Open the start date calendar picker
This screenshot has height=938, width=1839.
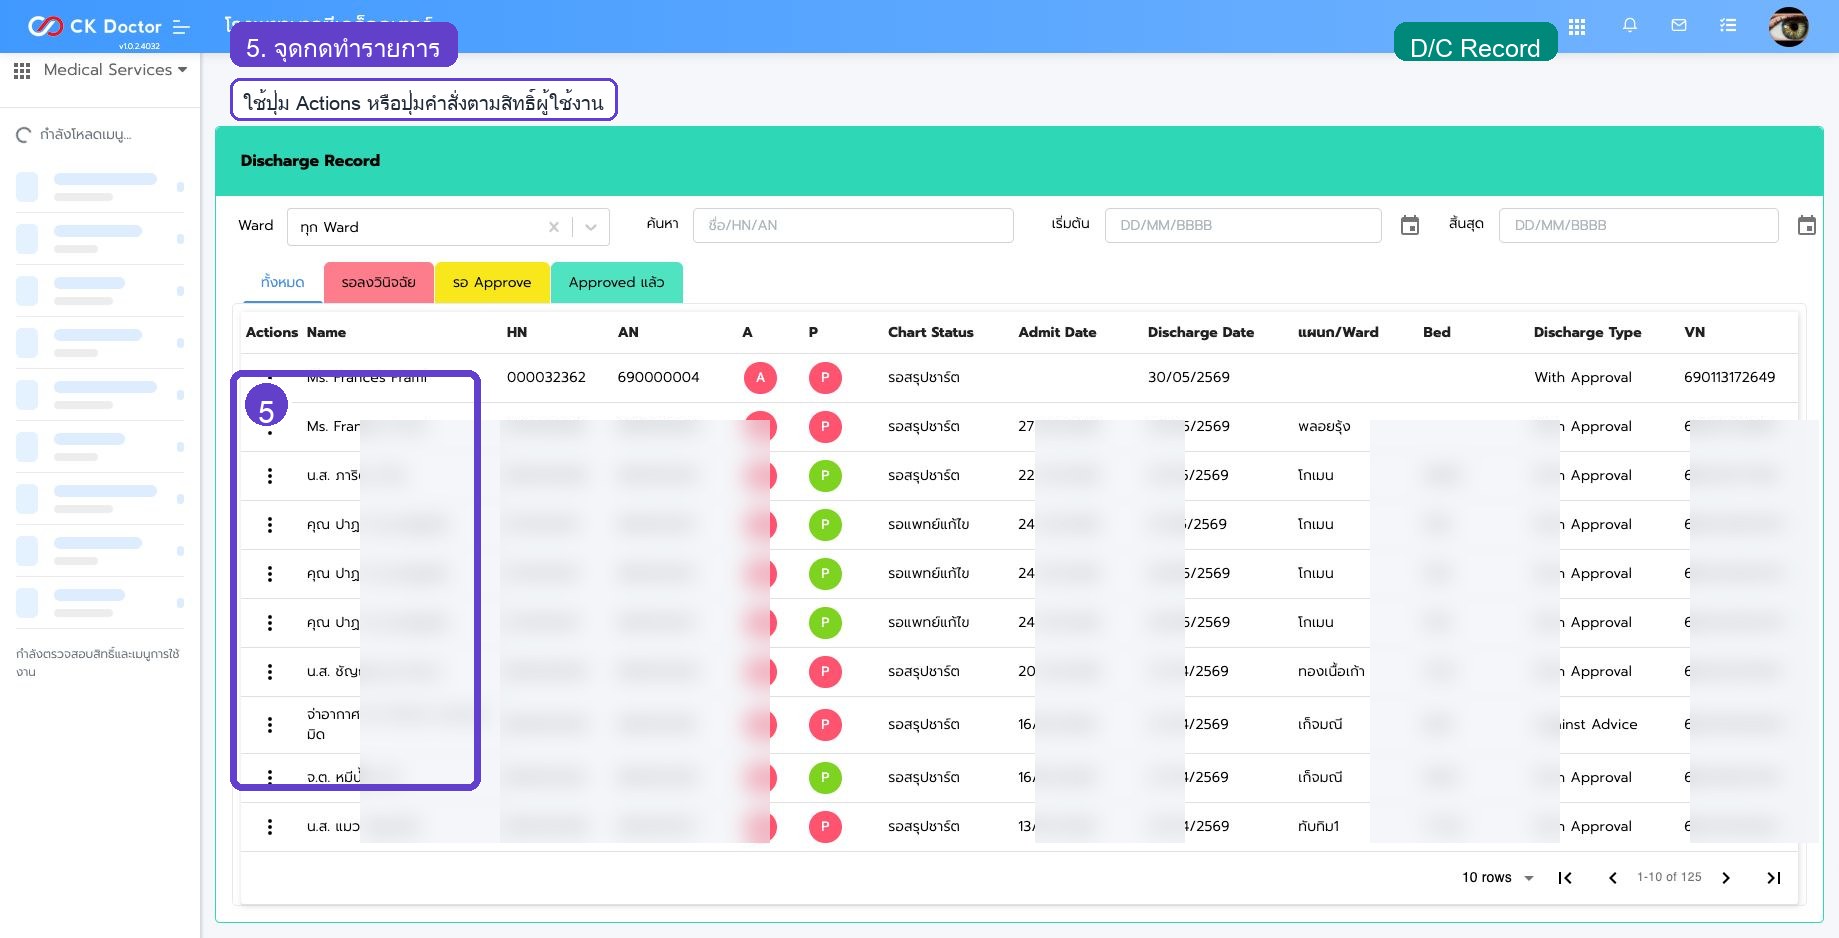click(x=1410, y=226)
